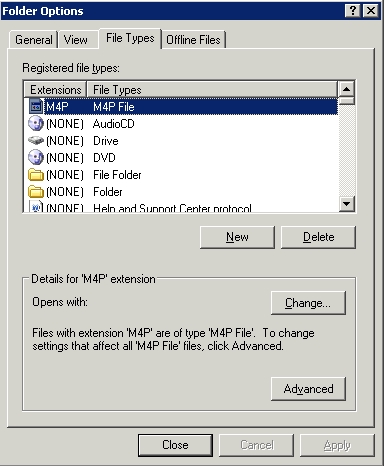Click the Delete button

click(x=318, y=237)
